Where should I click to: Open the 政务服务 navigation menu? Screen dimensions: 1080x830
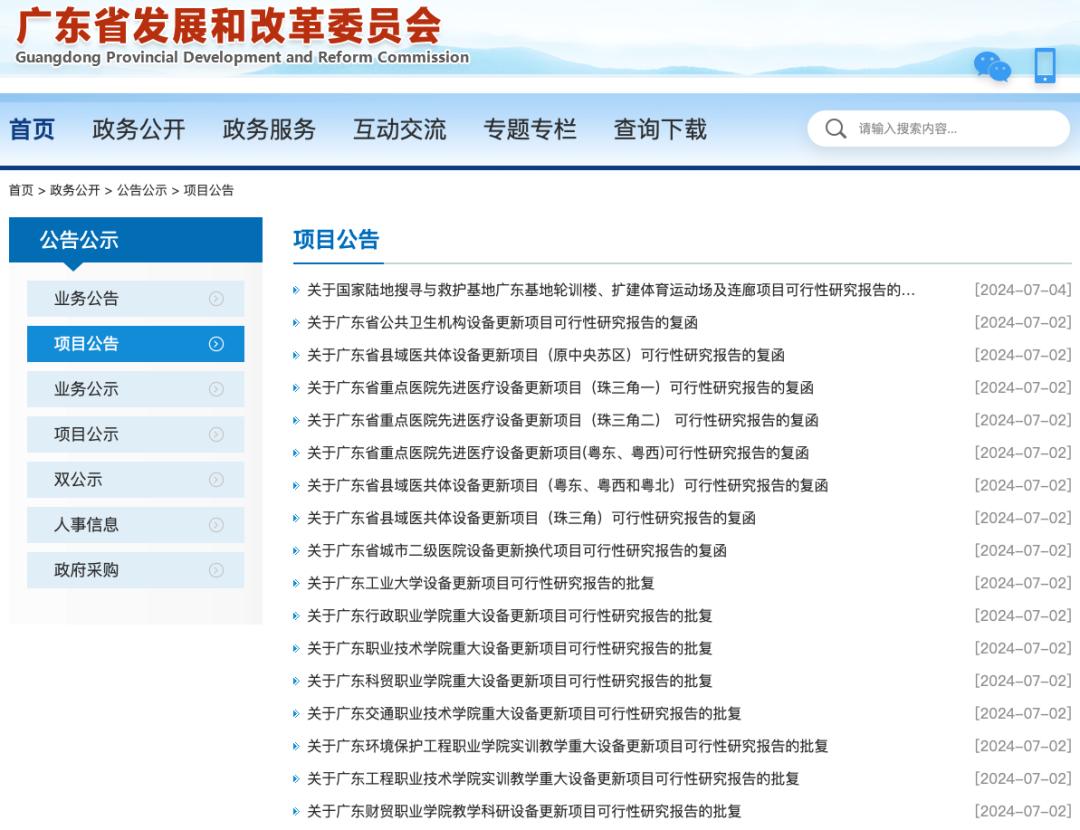coord(269,129)
